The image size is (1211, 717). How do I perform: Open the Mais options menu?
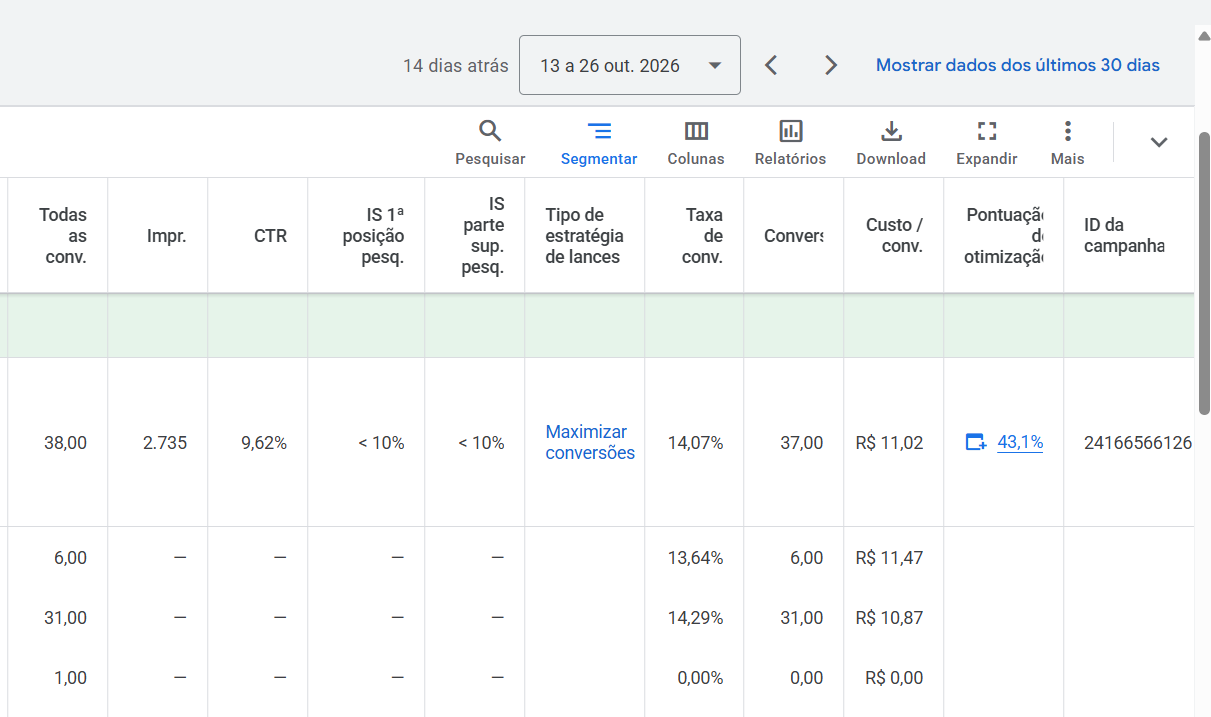[1068, 143]
